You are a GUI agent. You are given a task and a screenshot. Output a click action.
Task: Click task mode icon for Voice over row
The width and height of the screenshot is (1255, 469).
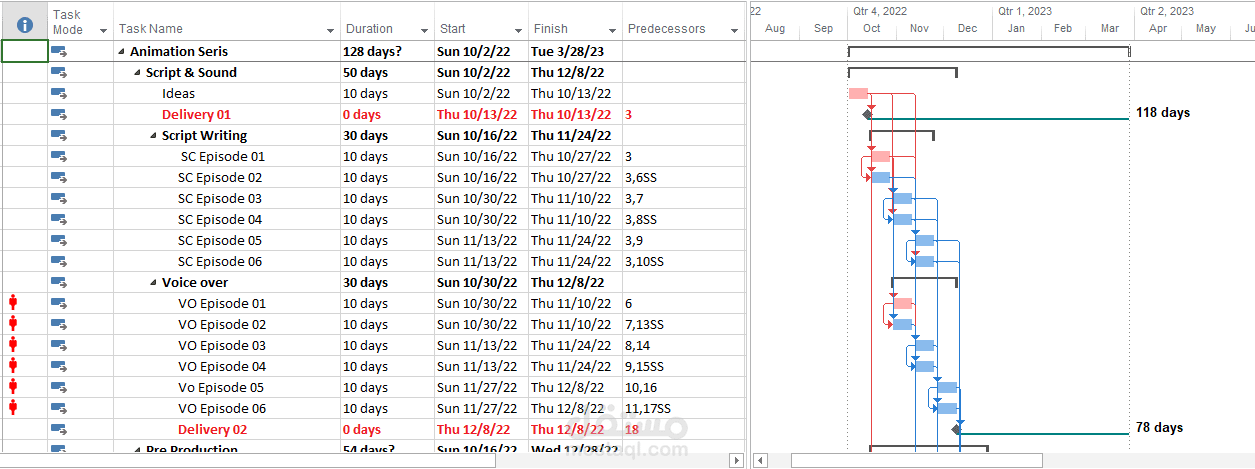(59, 282)
